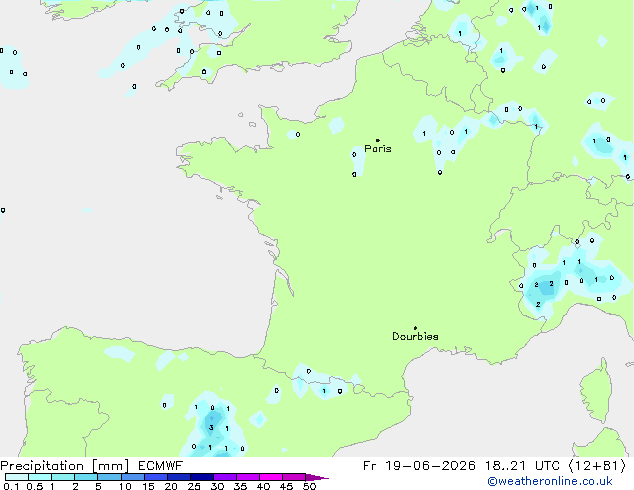The width and height of the screenshot is (634, 490).
Task: Click the '18..21 UTC' time range text
Action: 522,466
